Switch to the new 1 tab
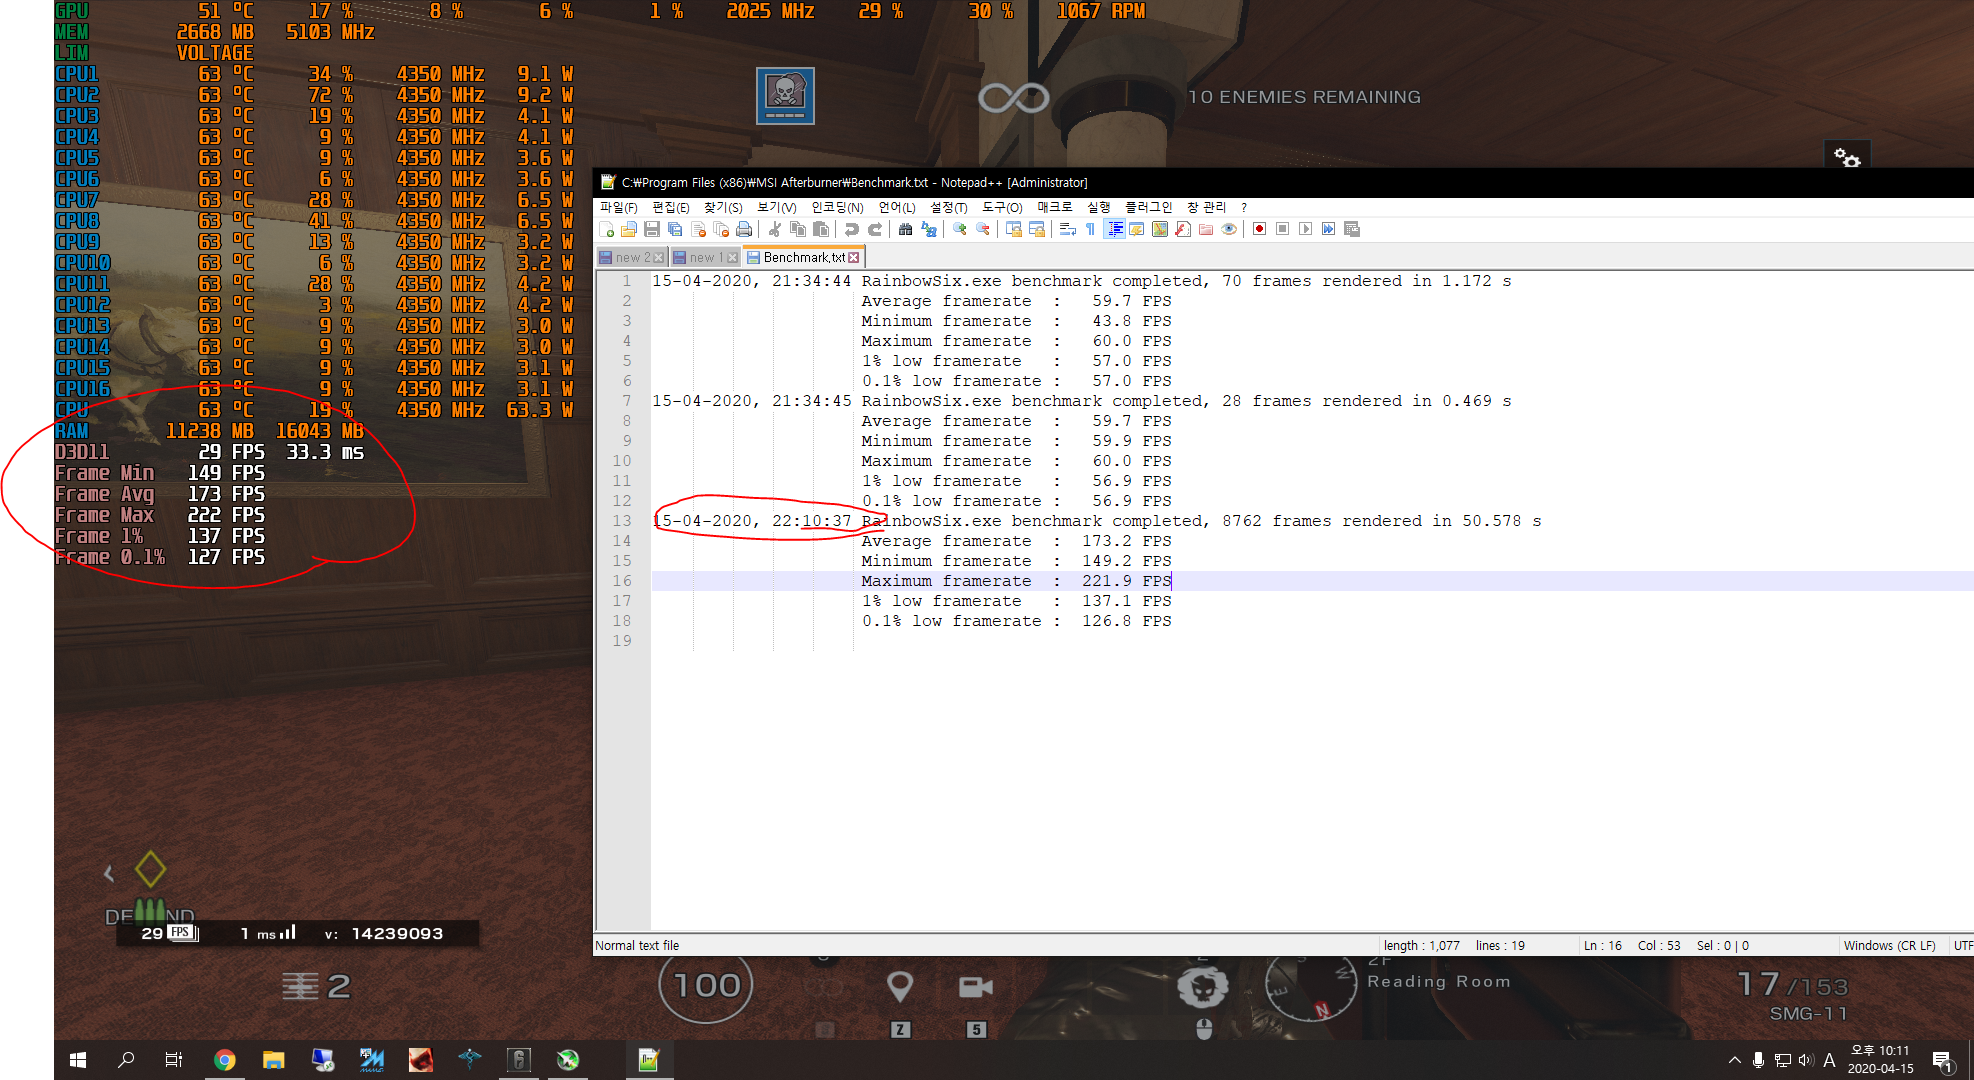The width and height of the screenshot is (1974, 1080). coord(704,258)
